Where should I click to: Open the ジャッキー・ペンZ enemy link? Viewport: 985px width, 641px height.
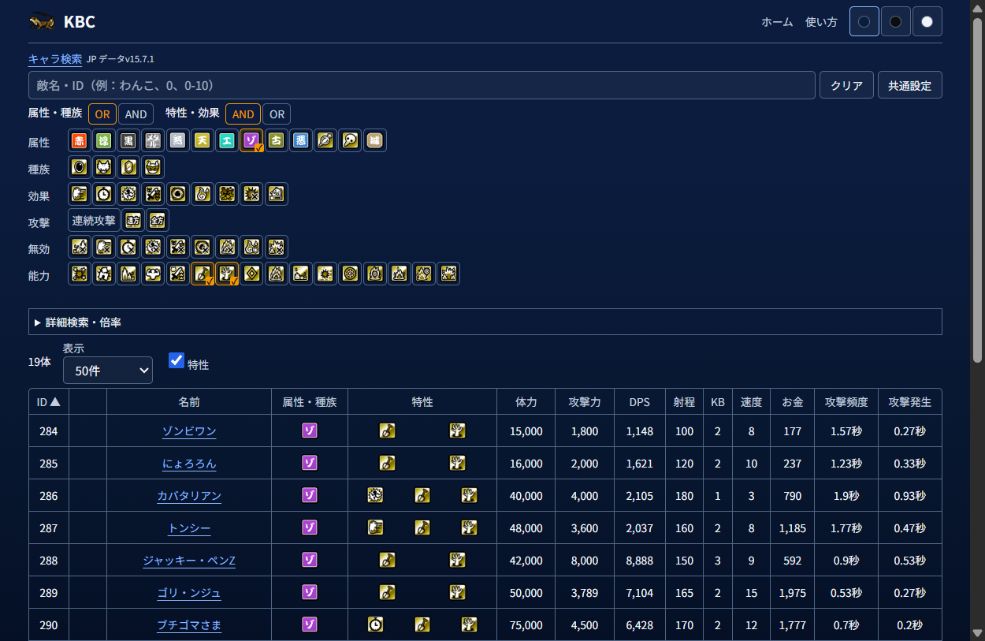pos(188,561)
